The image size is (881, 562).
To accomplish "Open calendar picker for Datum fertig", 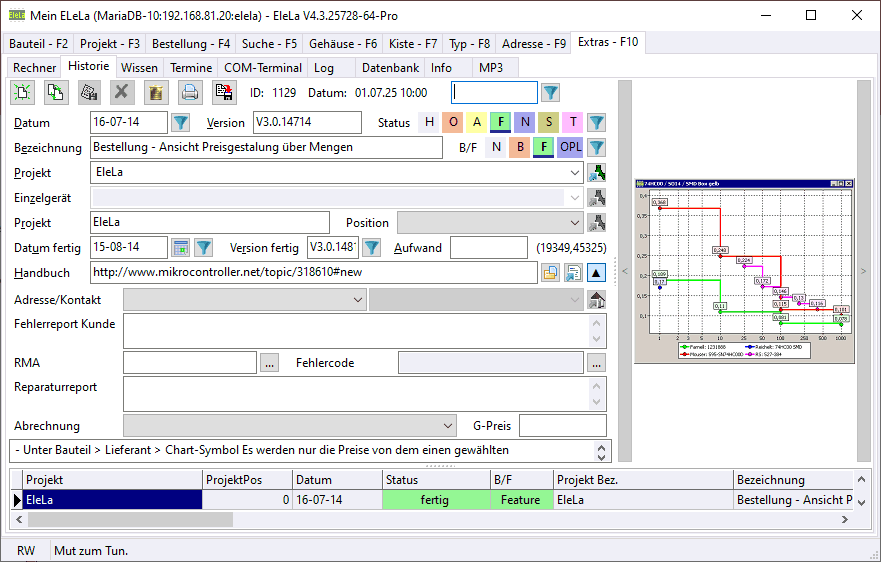I will click(x=181, y=248).
